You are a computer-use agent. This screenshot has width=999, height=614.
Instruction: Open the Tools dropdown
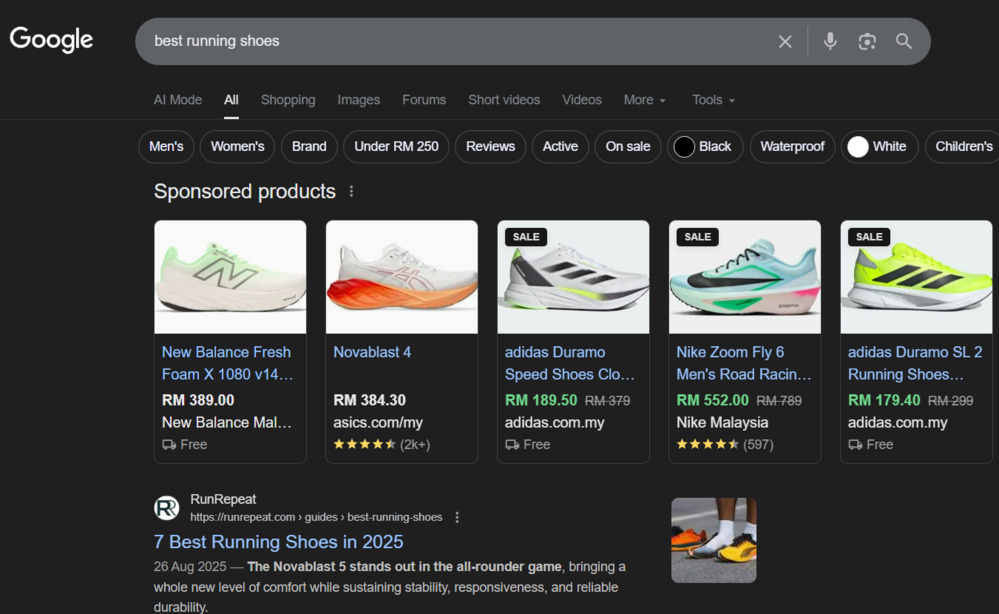click(712, 100)
